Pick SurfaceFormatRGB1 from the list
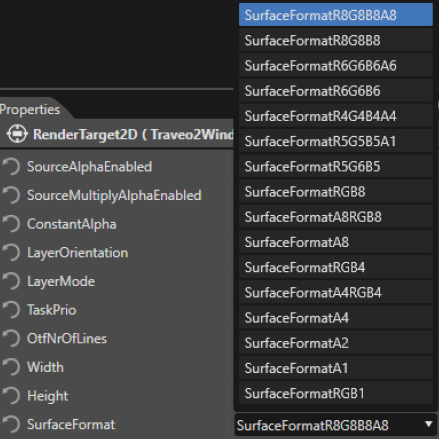Viewport: 439px width, 439px height. (x=336, y=393)
